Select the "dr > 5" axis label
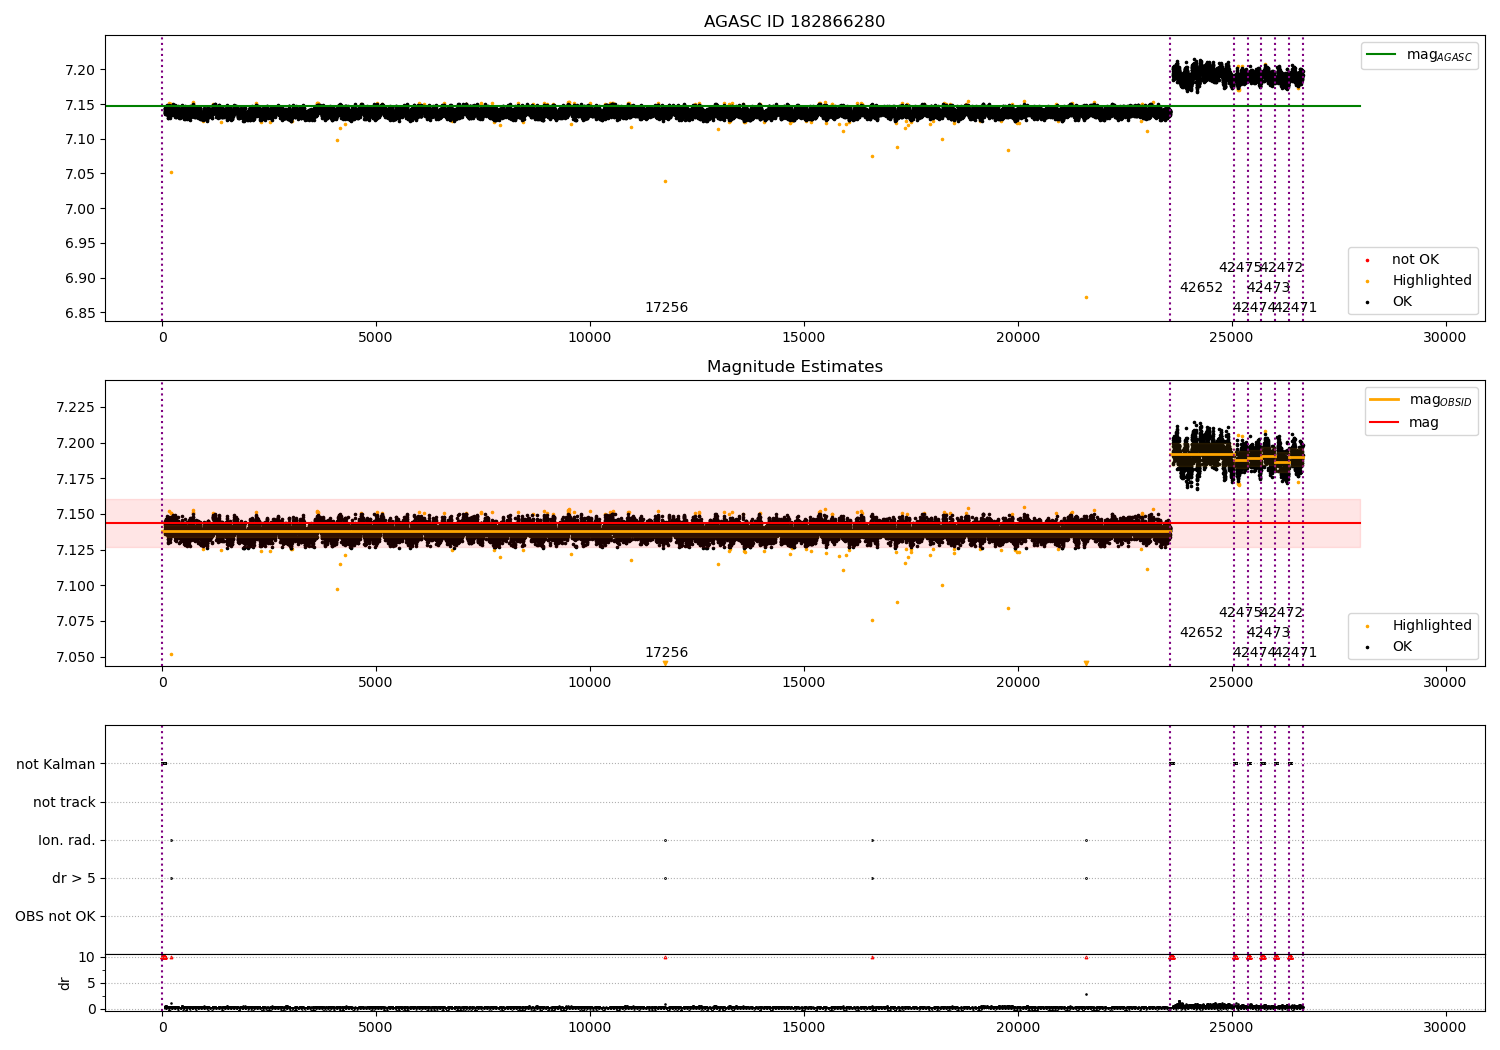1500x1050 pixels. tap(73, 879)
